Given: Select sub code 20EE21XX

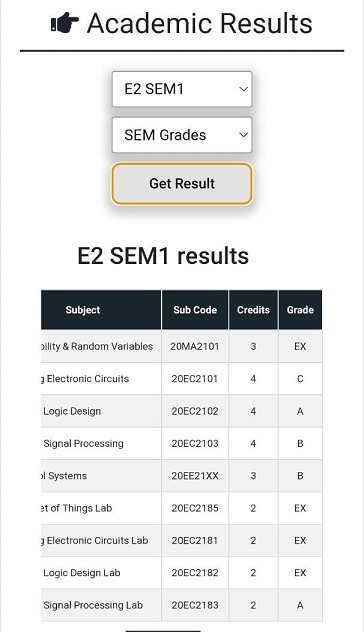Looking at the screenshot, I should (195, 476).
